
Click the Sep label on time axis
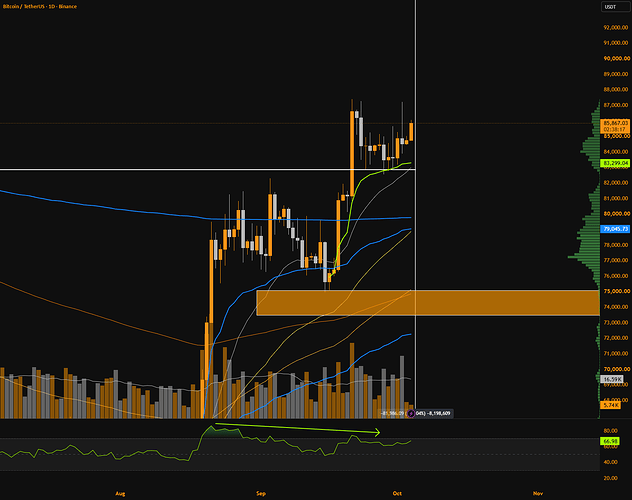click(x=261, y=494)
